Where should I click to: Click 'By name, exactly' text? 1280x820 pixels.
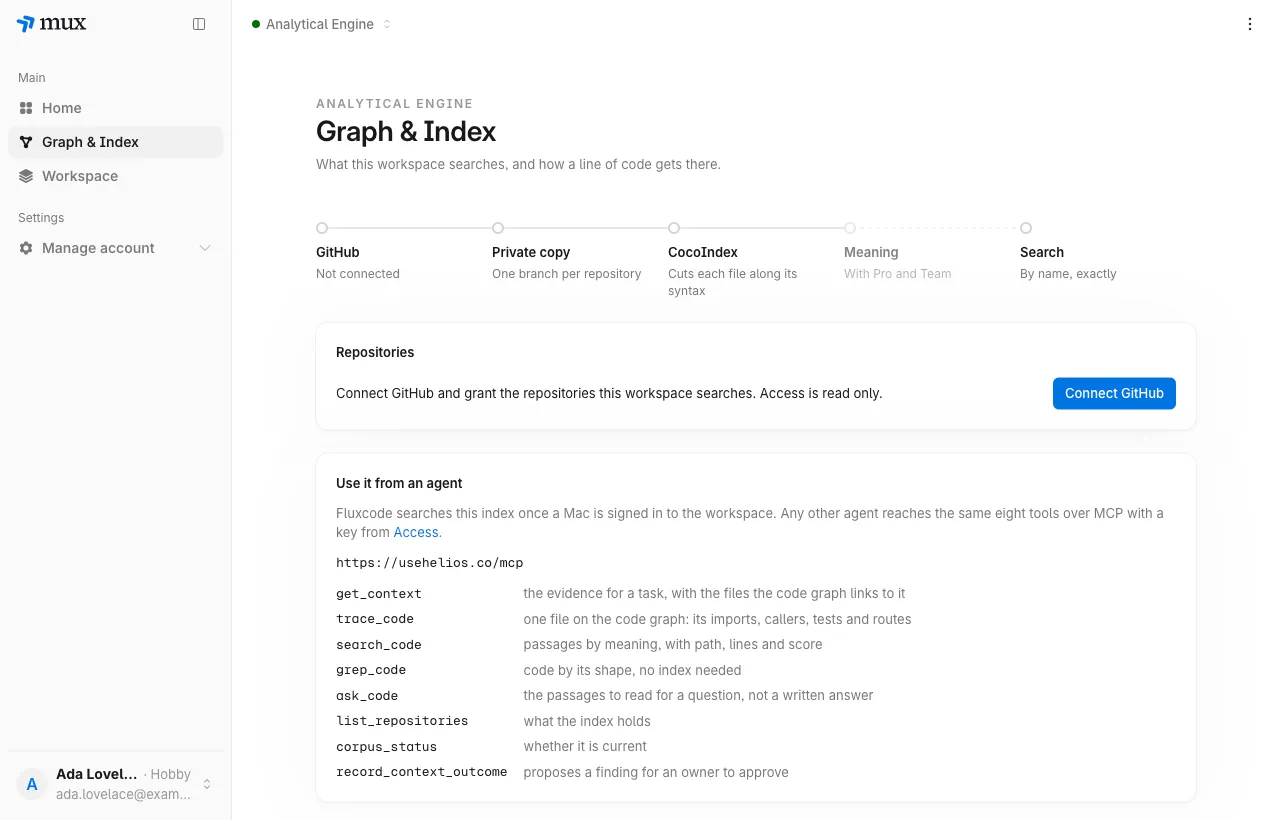point(1068,274)
